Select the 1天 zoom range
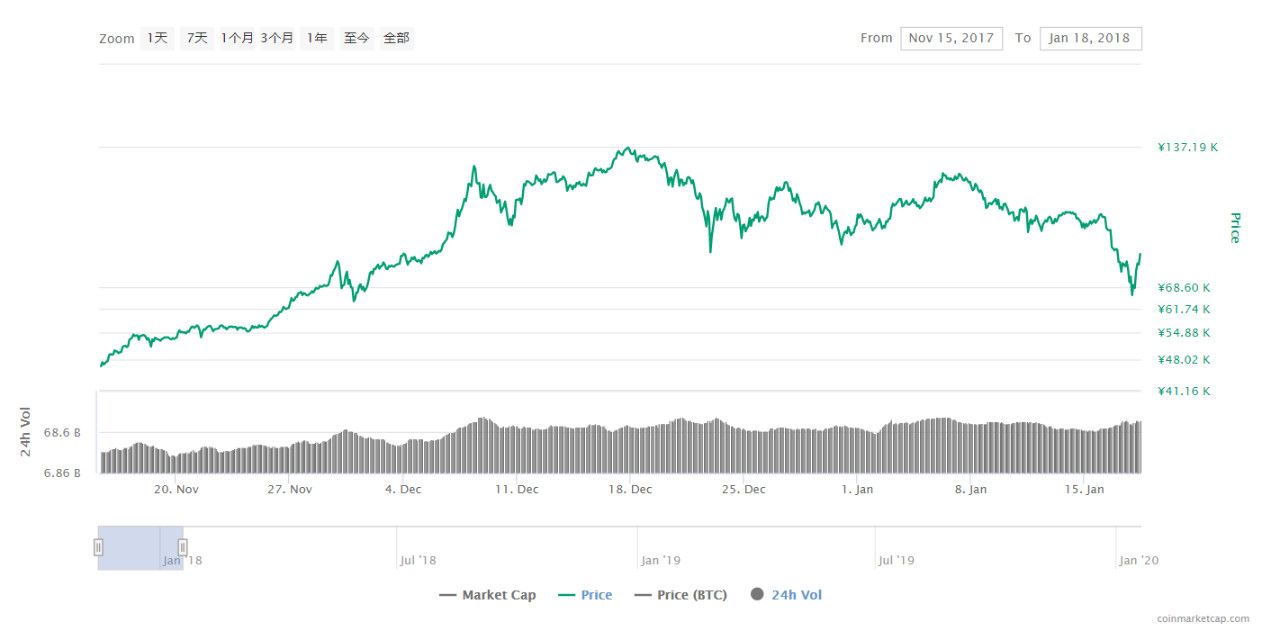1280x626 pixels. (157, 38)
